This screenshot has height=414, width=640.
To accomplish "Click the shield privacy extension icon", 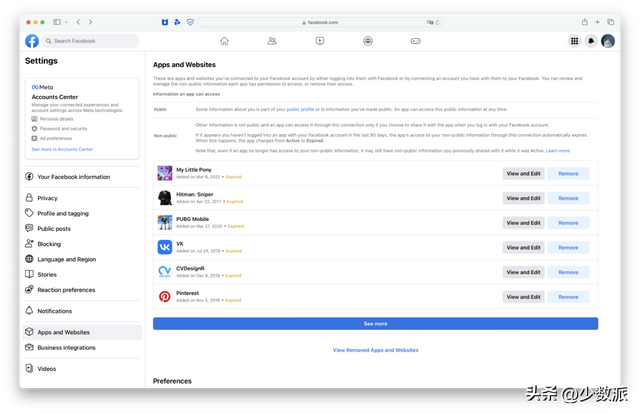I will point(190,22).
